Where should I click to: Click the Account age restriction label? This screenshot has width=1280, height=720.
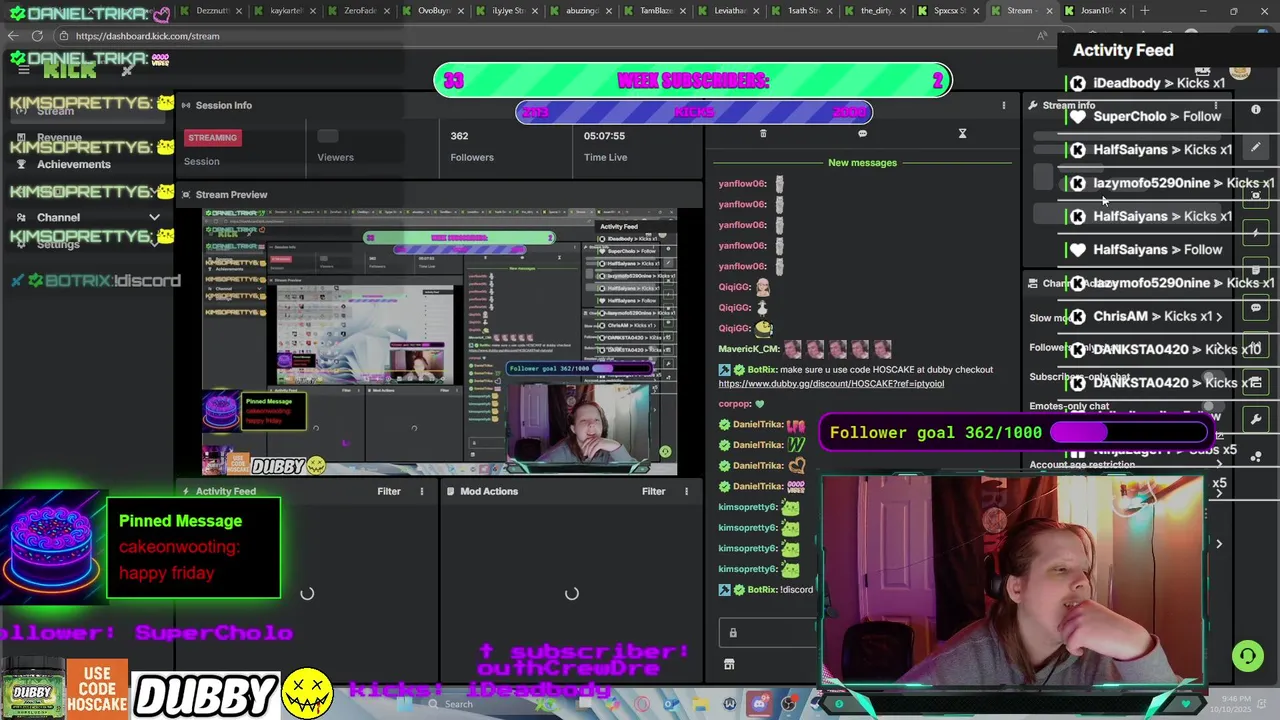[1082, 465]
